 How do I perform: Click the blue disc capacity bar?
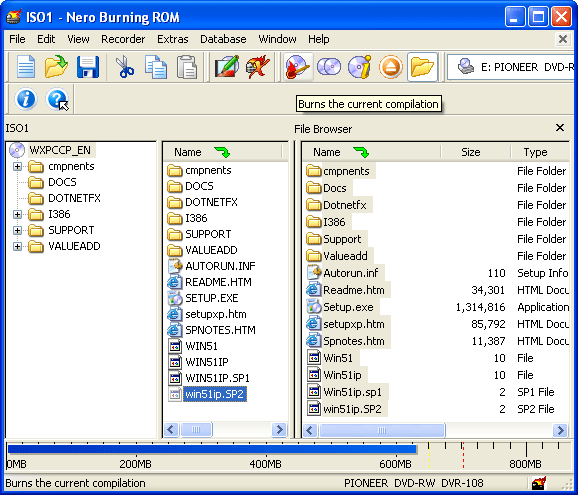[212, 449]
